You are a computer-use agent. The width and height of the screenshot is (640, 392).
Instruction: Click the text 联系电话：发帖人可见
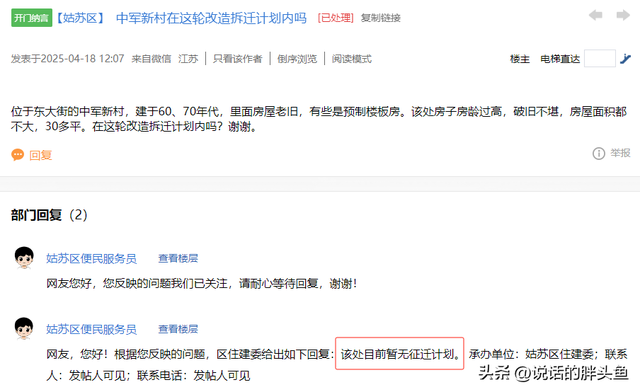(193, 376)
